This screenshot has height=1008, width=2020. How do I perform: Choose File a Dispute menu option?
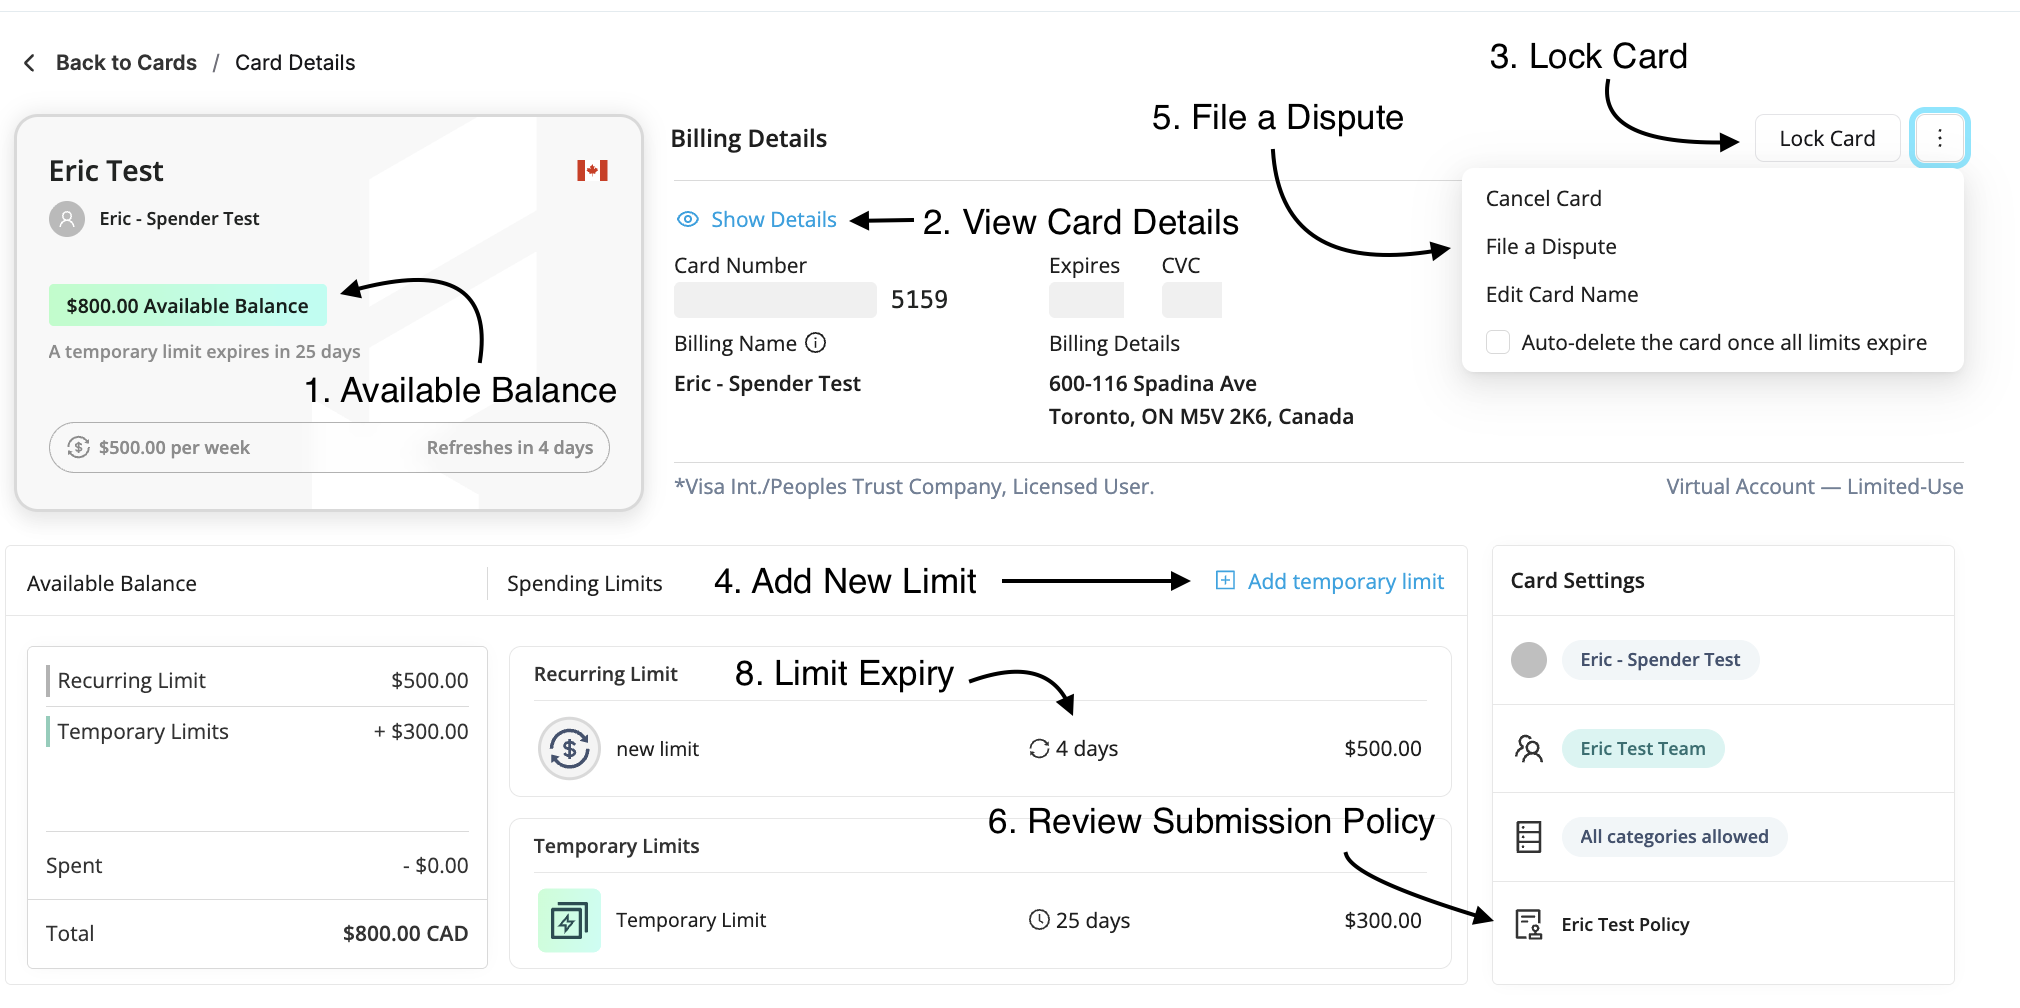click(x=1550, y=246)
